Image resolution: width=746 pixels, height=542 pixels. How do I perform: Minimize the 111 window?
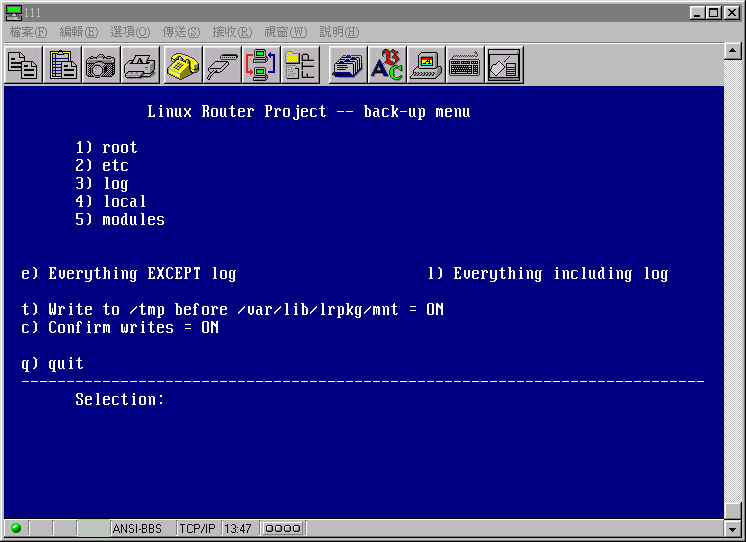click(697, 13)
